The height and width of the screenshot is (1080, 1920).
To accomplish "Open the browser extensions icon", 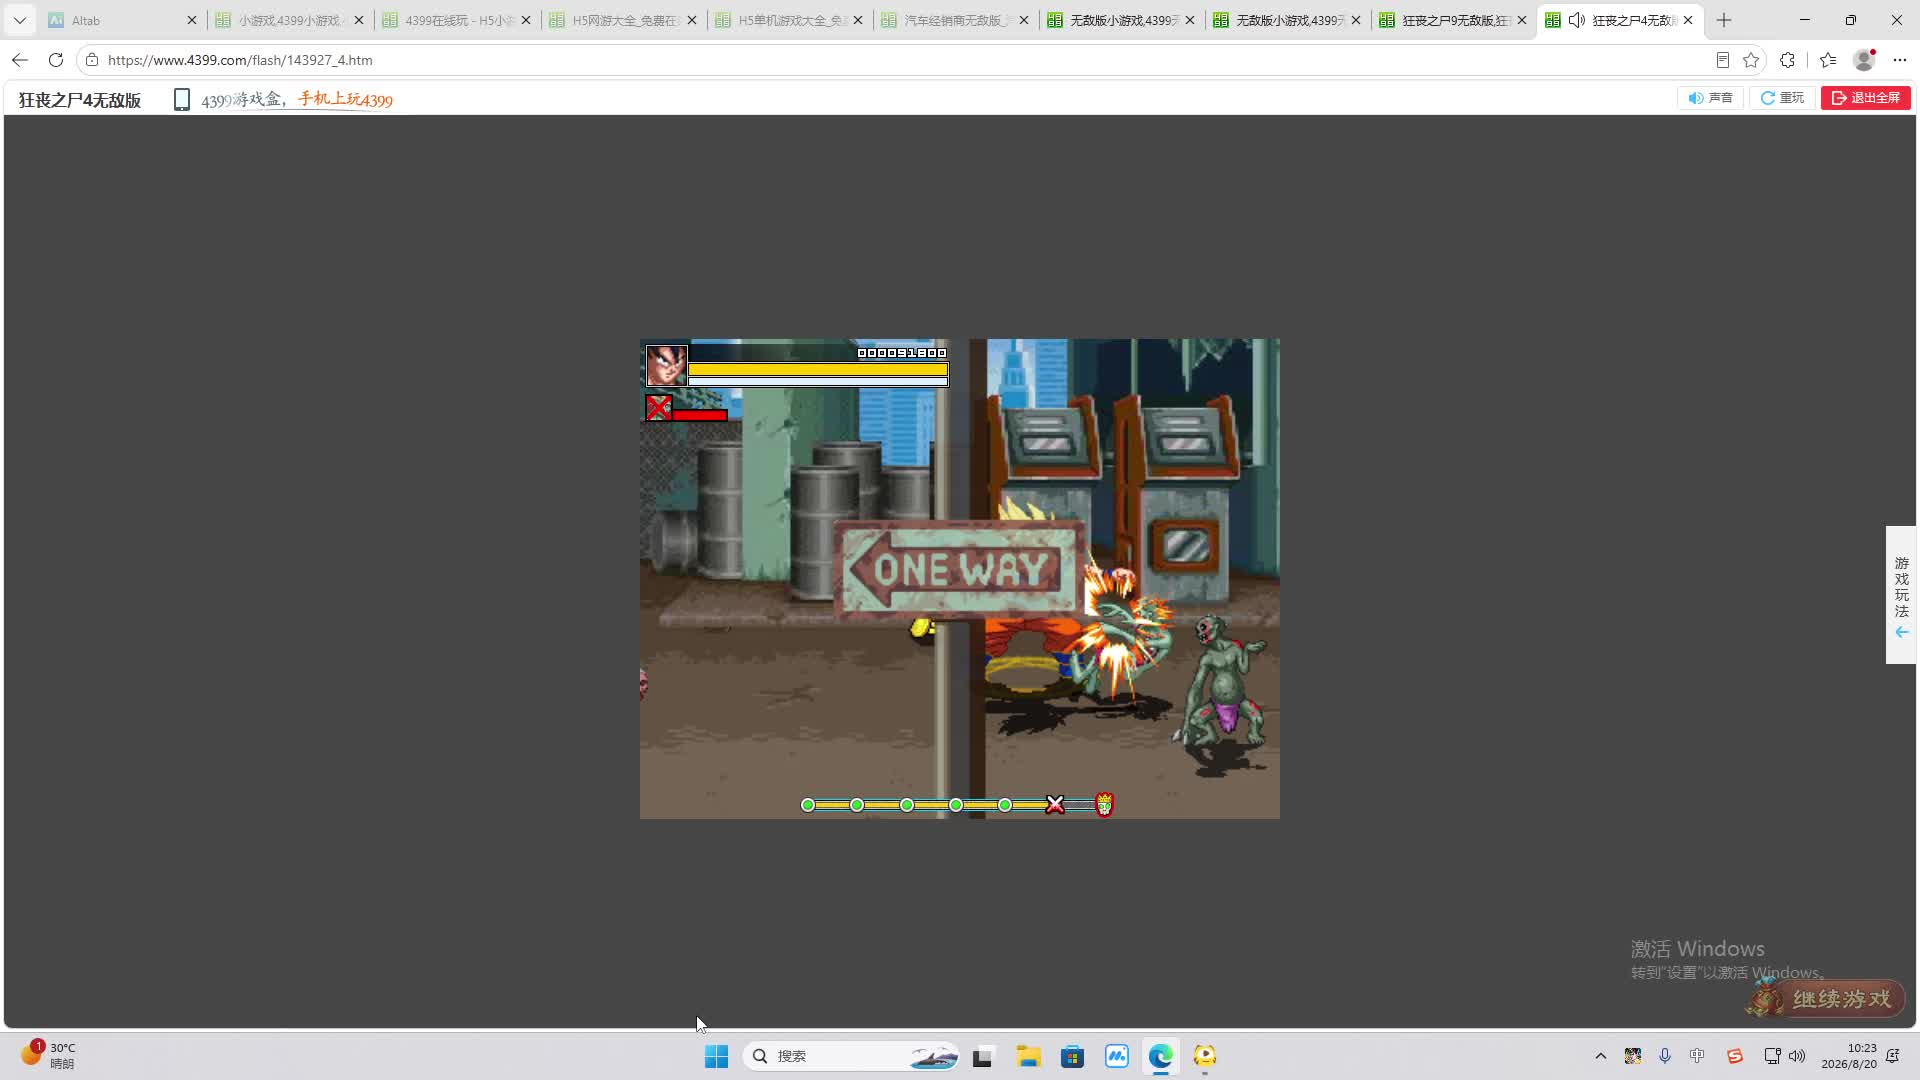I will 1788,60.
